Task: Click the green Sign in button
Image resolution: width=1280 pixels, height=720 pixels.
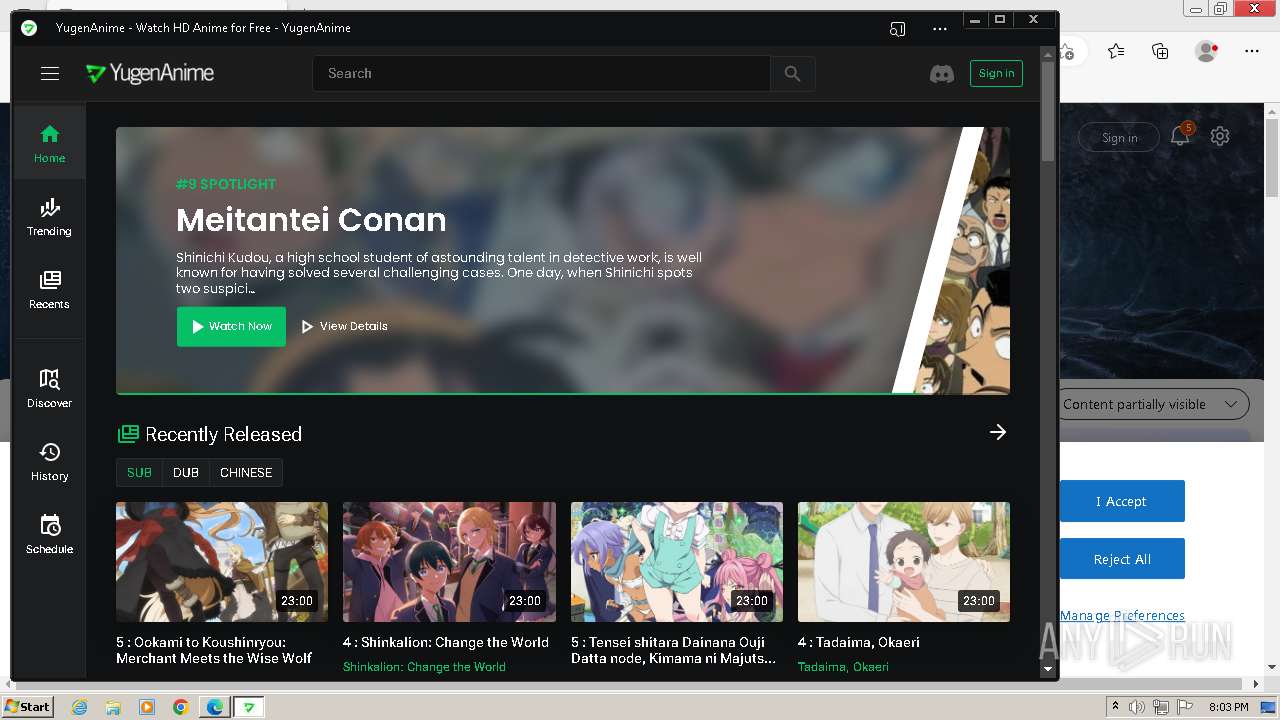Action: coord(996,73)
